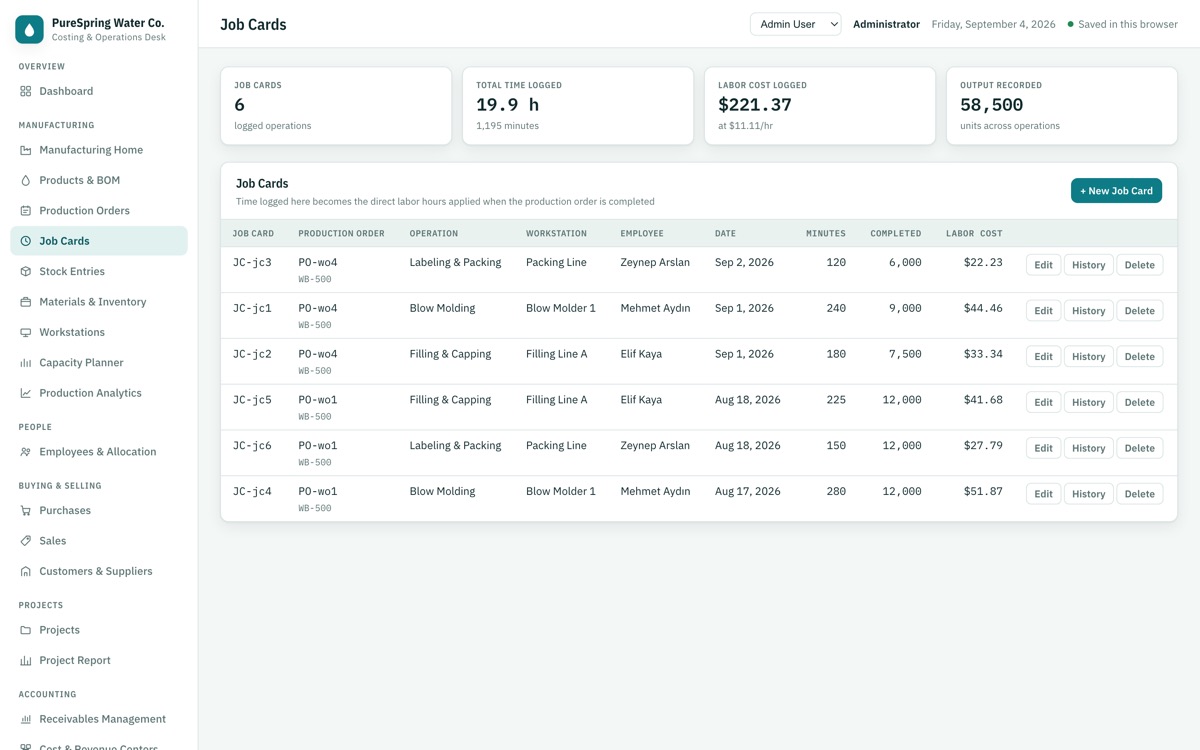The width and height of the screenshot is (1200, 750).
Task: Delete job card JC-jc5
Action: pyautogui.click(x=1139, y=402)
